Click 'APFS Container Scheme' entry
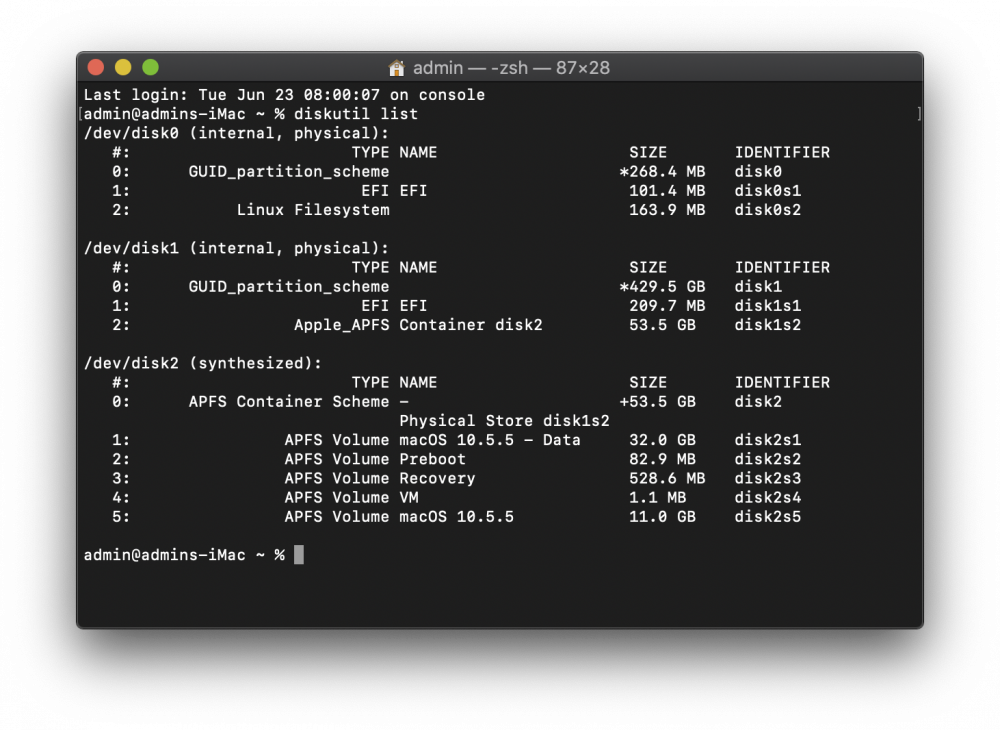Screen dimensions: 1000x730 click(289, 401)
